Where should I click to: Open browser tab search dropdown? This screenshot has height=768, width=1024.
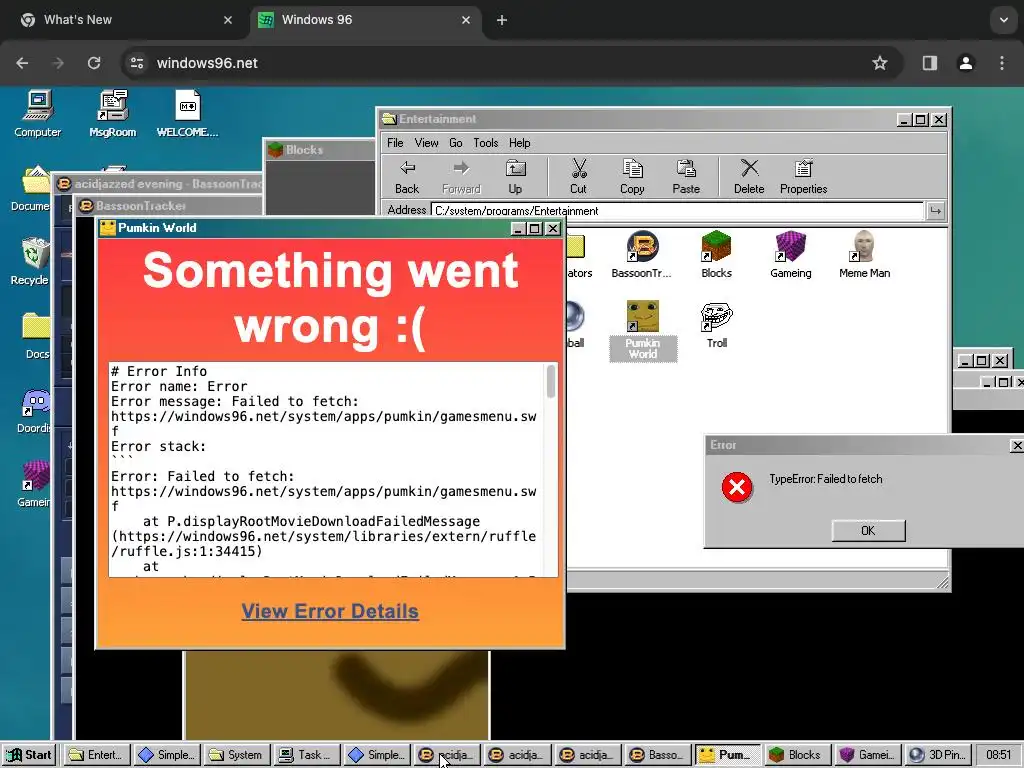(x=1004, y=20)
